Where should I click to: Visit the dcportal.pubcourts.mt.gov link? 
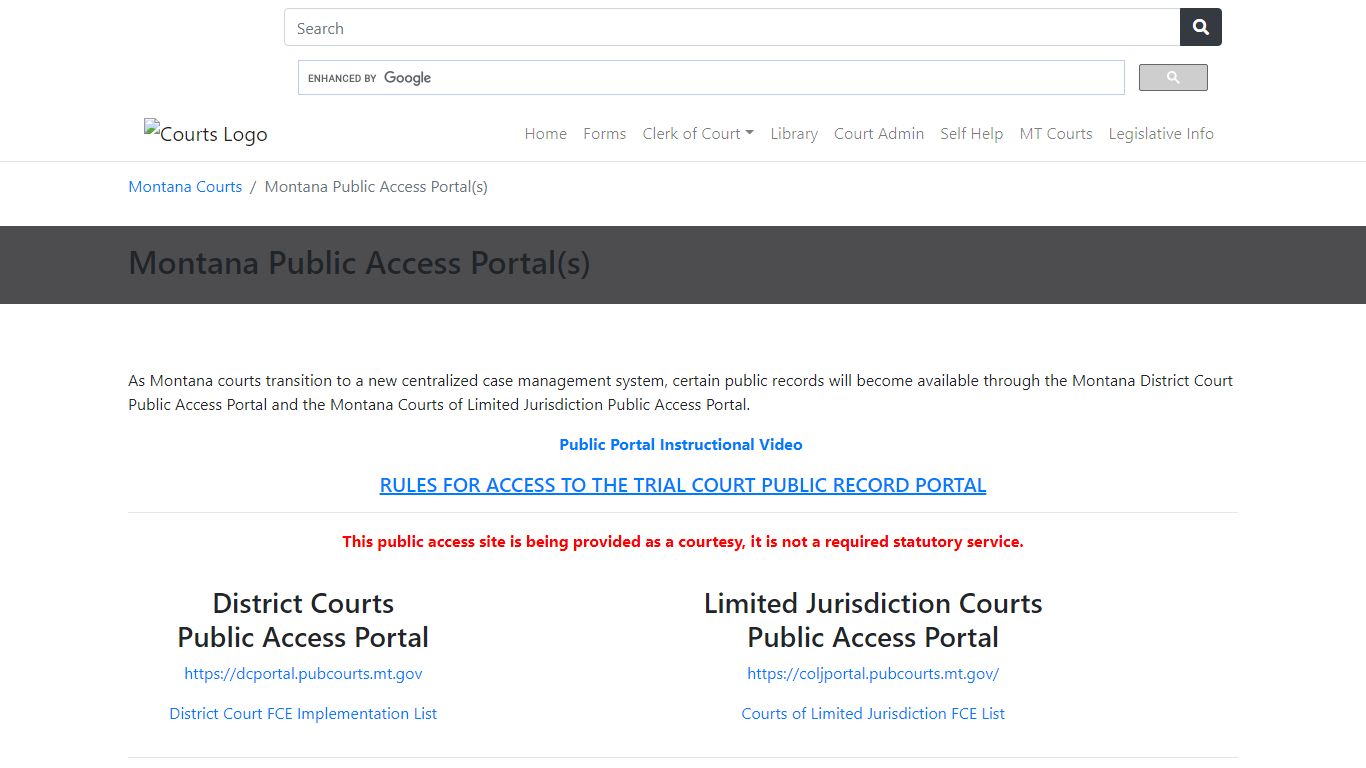point(303,674)
